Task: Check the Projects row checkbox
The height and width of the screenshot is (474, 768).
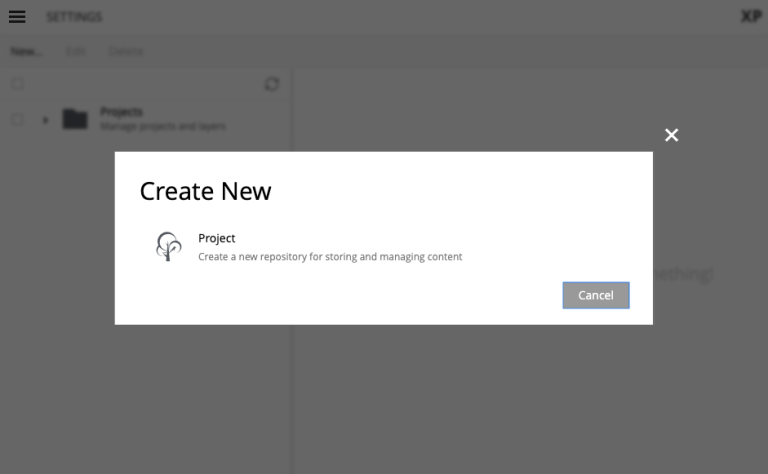Action: click(17, 119)
